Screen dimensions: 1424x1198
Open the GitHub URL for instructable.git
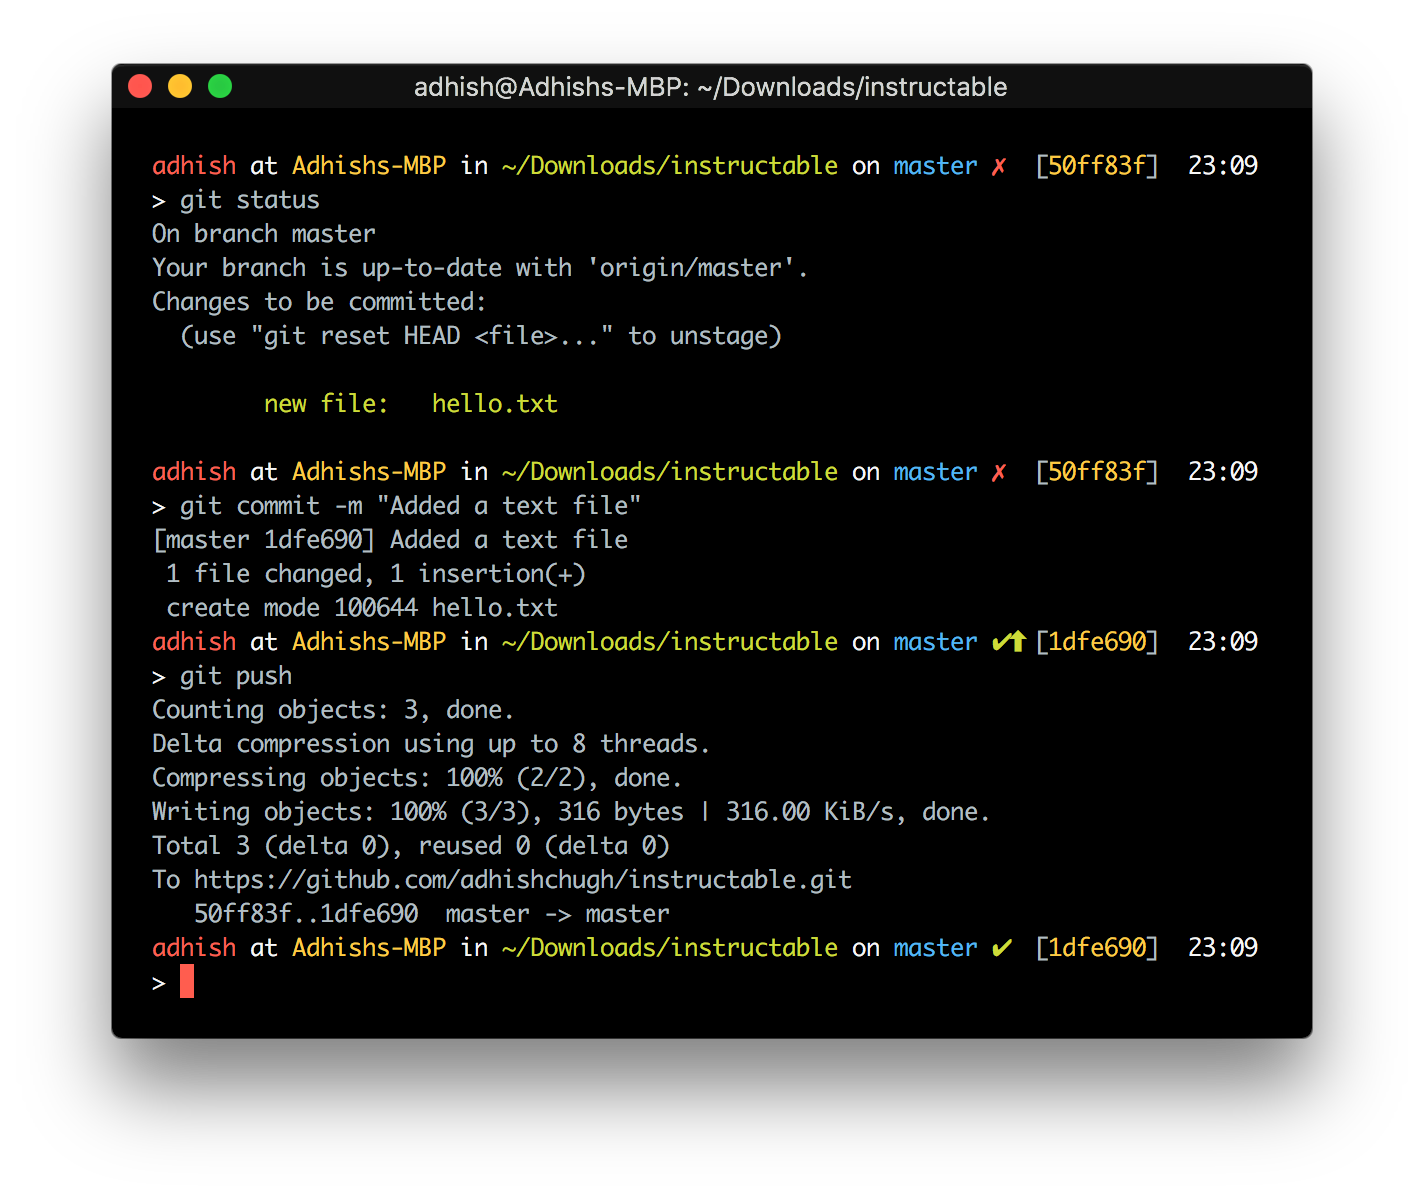point(523,879)
